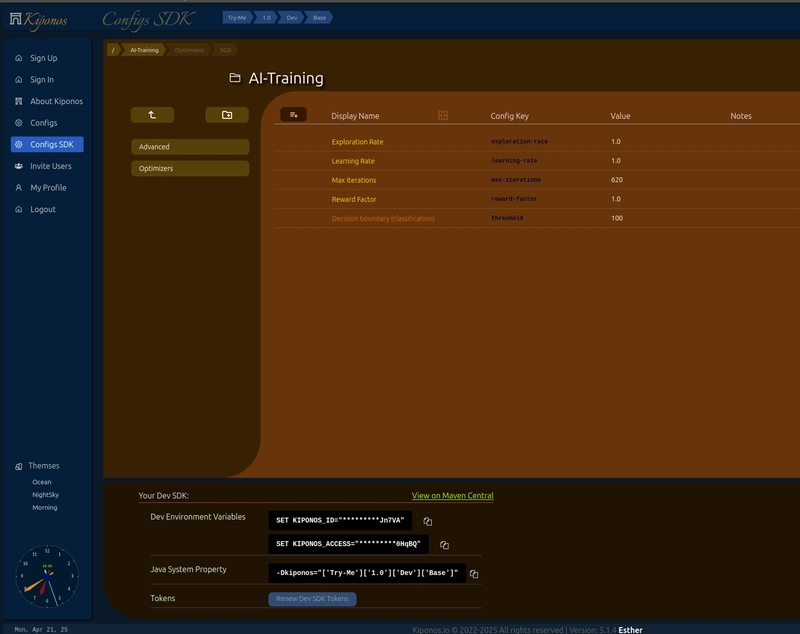Click the Learning Rate display name
The image size is (800, 634).
pos(353,161)
